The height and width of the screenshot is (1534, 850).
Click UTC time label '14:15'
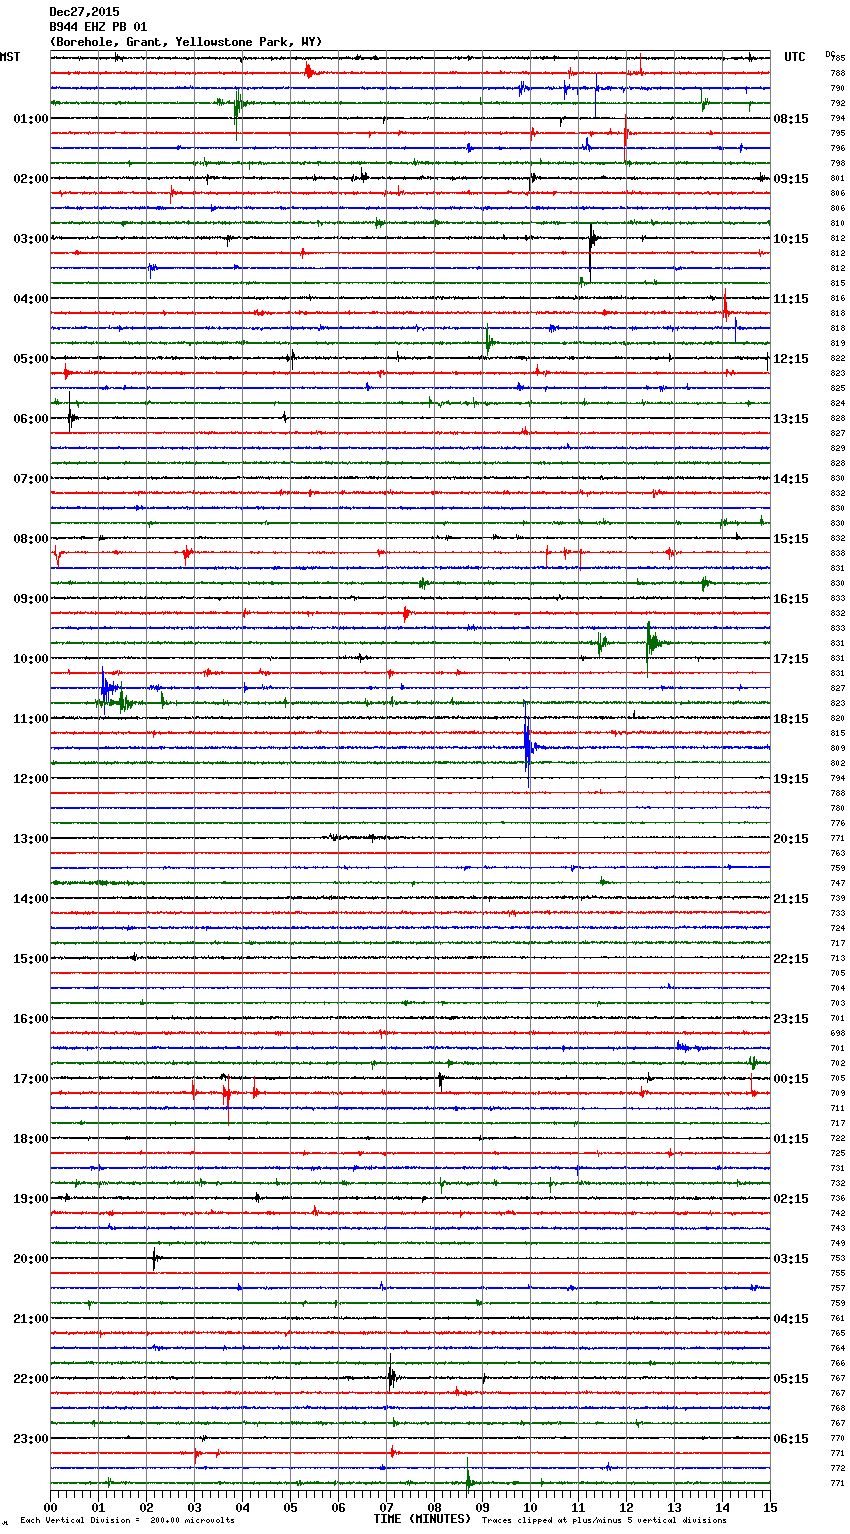[x=791, y=479]
